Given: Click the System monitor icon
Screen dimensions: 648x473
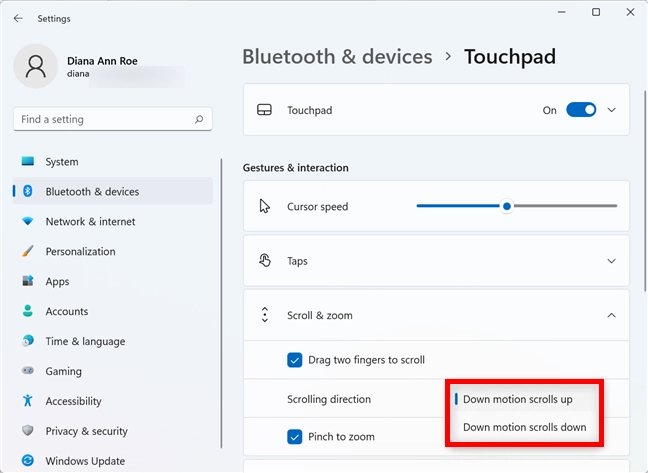Looking at the screenshot, I should [28, 161].
